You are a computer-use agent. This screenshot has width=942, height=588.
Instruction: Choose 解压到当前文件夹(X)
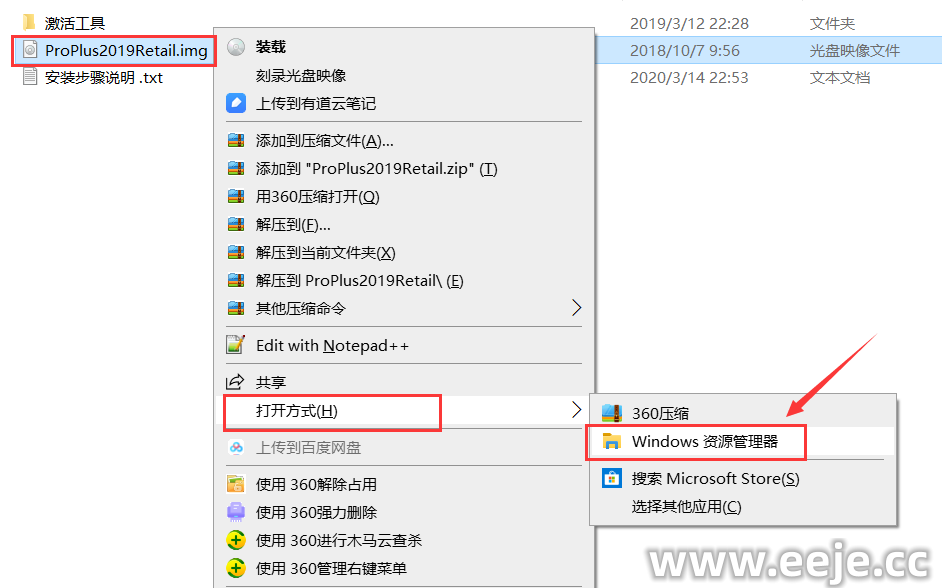coord(326,253)
